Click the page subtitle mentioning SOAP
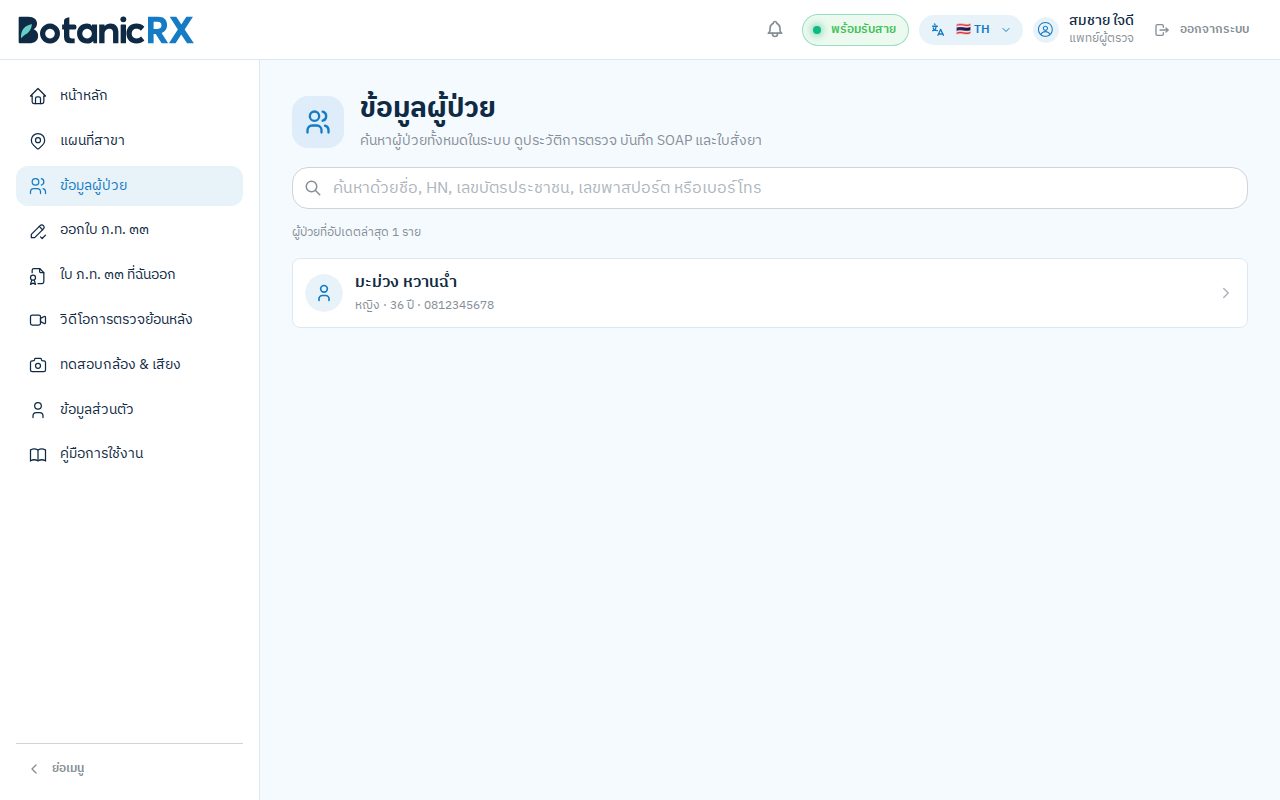 tap(561, 141)
